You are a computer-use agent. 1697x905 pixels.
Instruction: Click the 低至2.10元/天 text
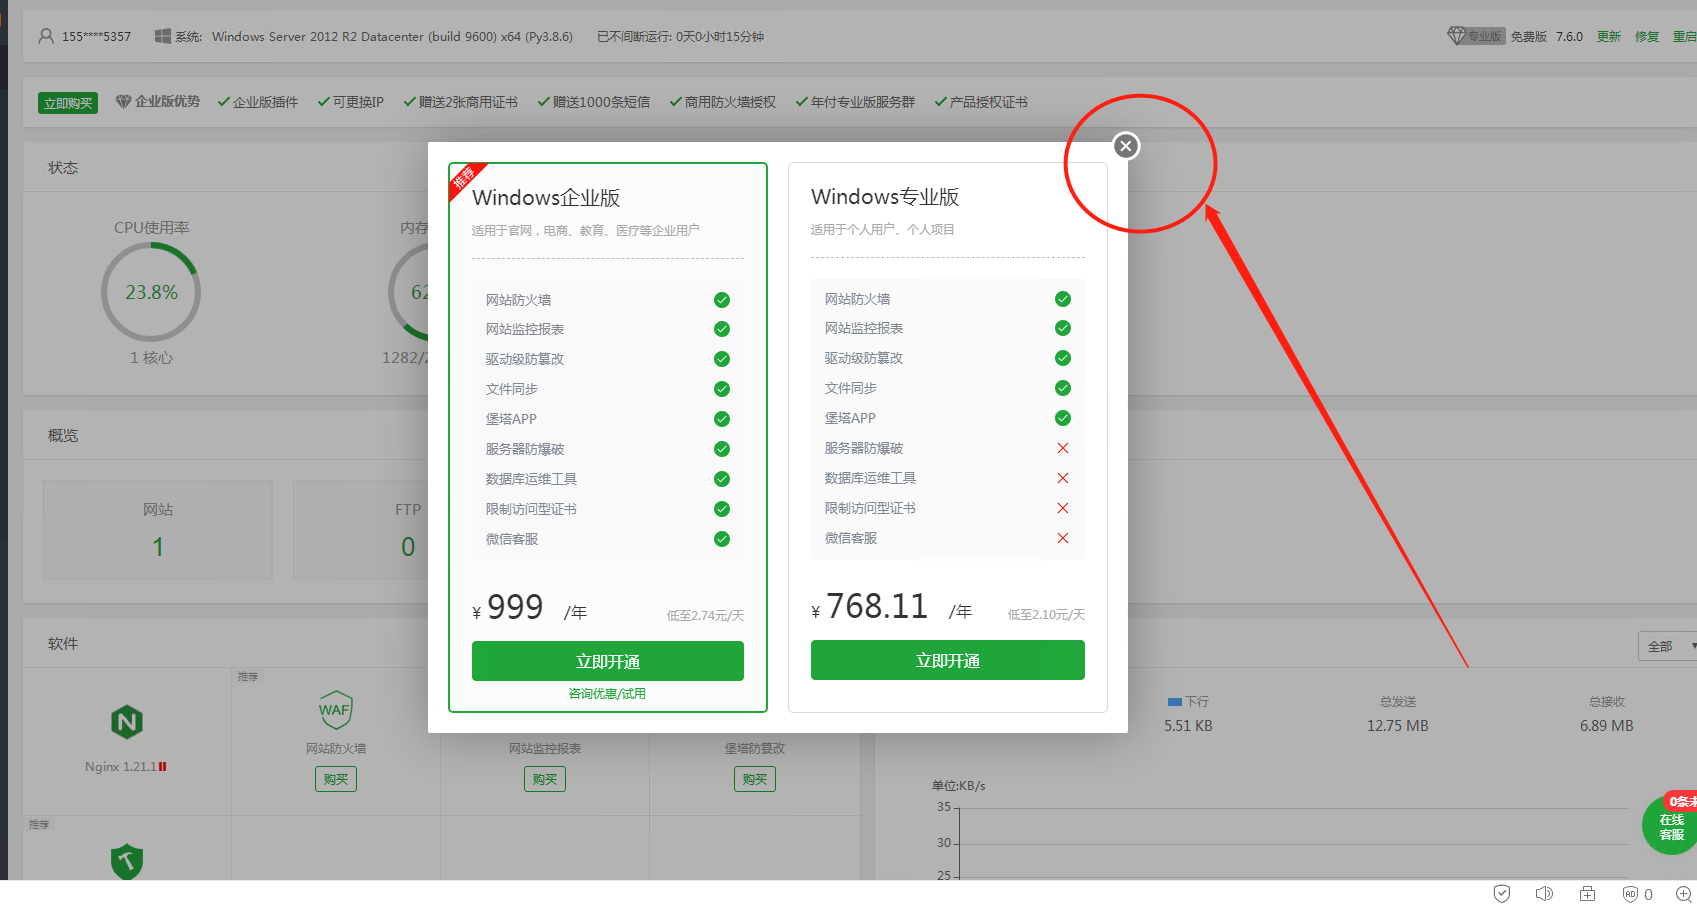[1046, 615]
